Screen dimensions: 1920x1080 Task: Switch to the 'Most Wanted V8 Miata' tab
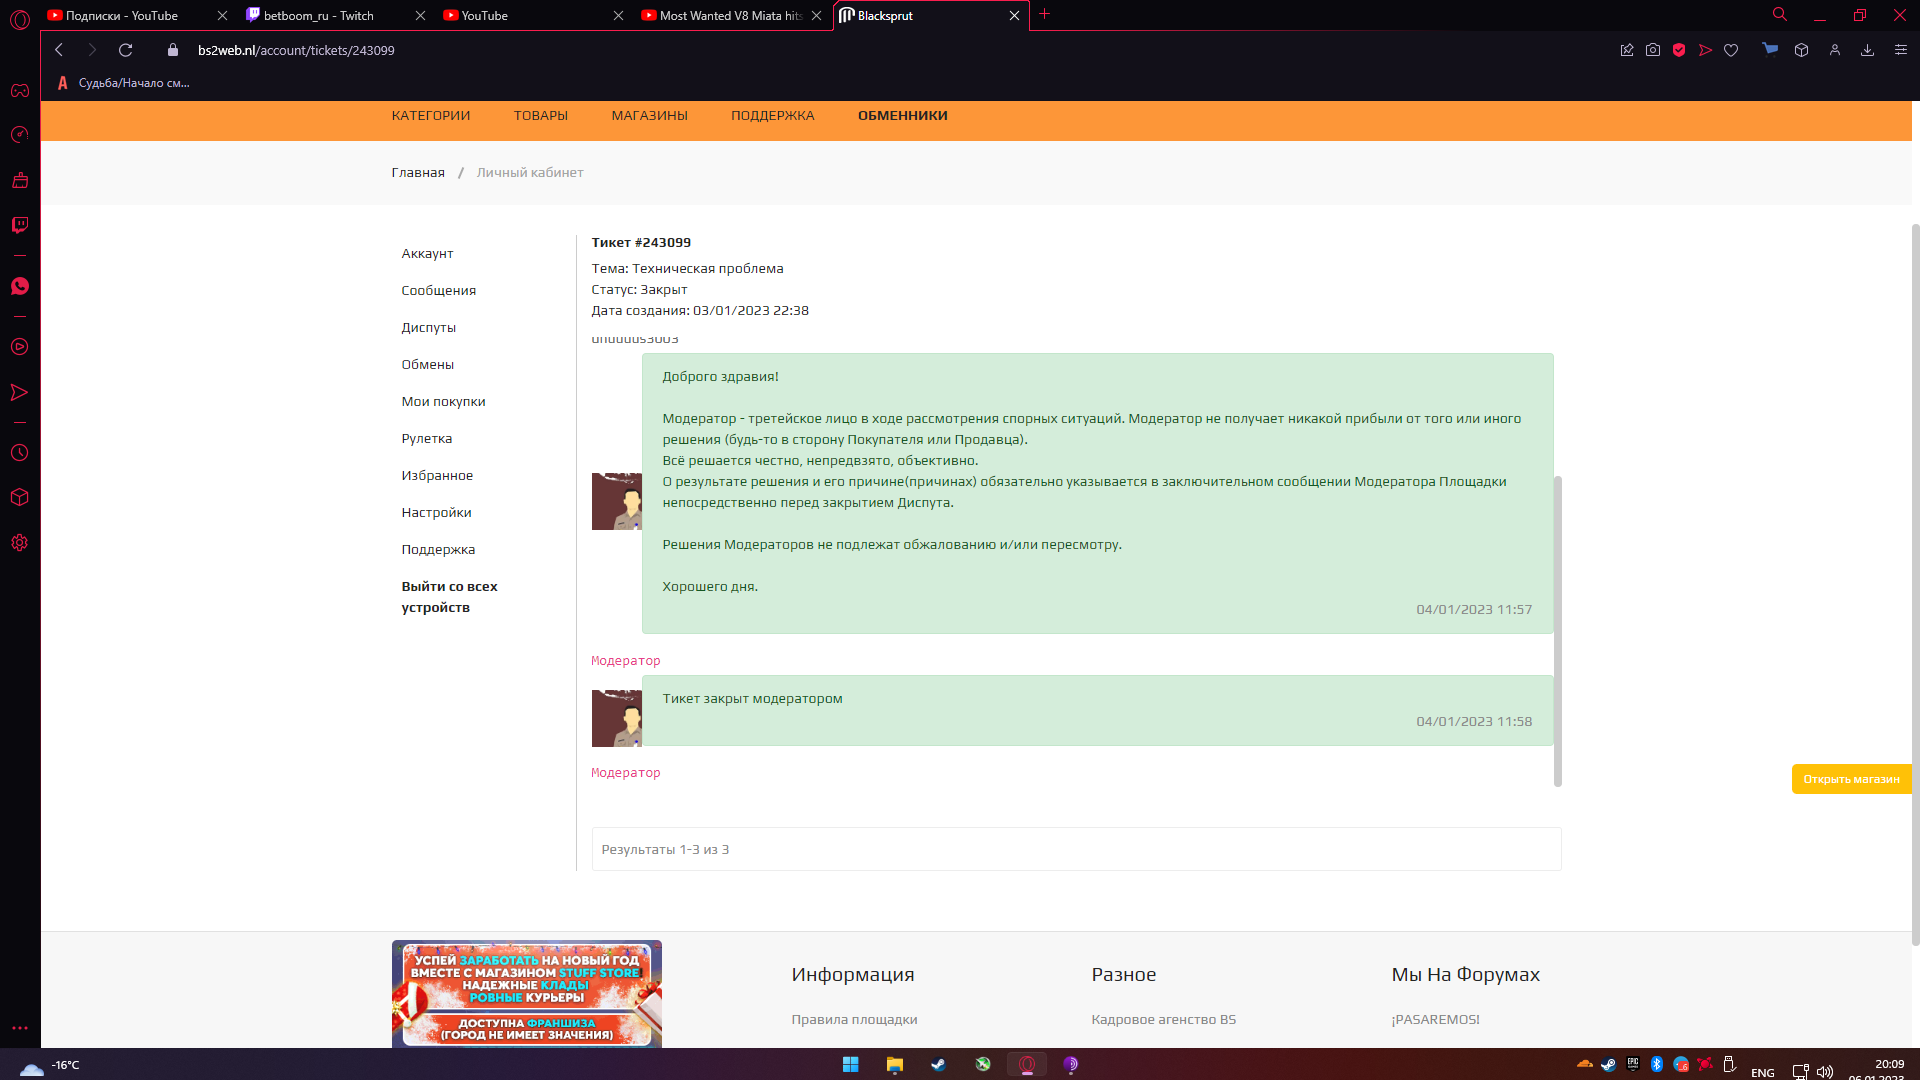[x=731, y=16]
